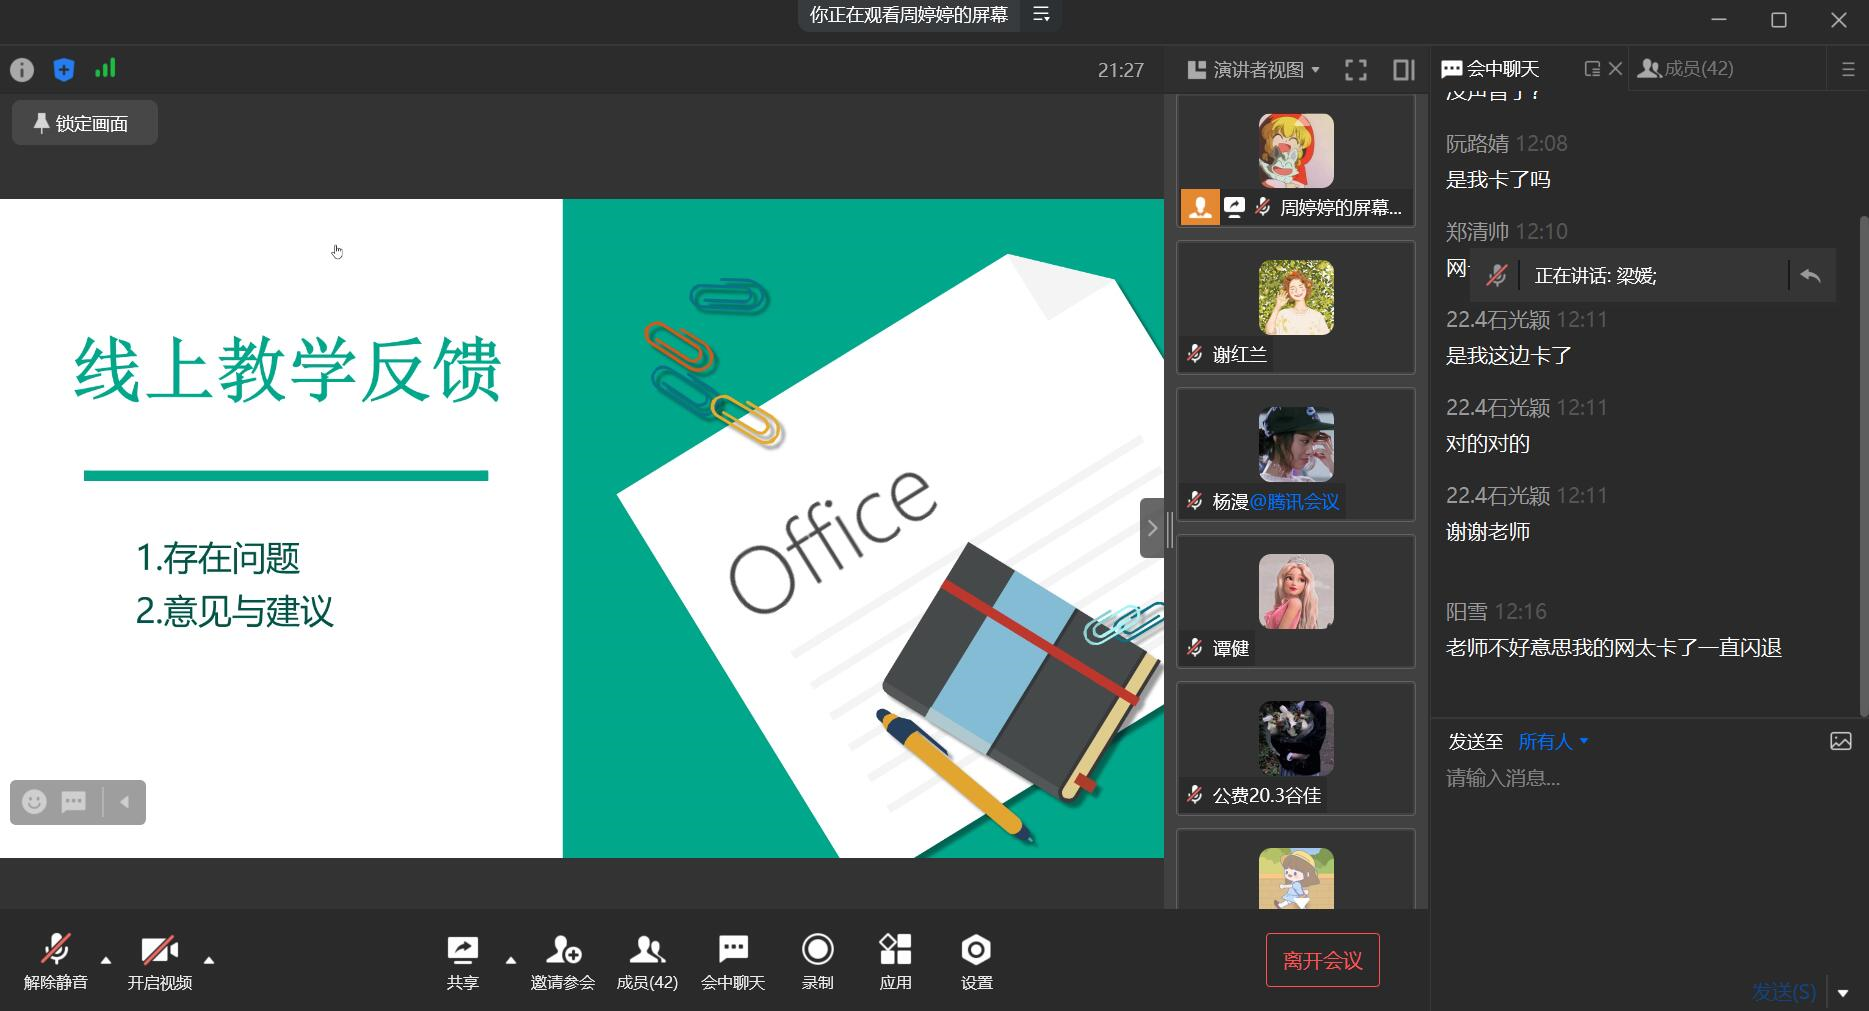Open the menu beside the screen-share title

[x=1041, y=15]
